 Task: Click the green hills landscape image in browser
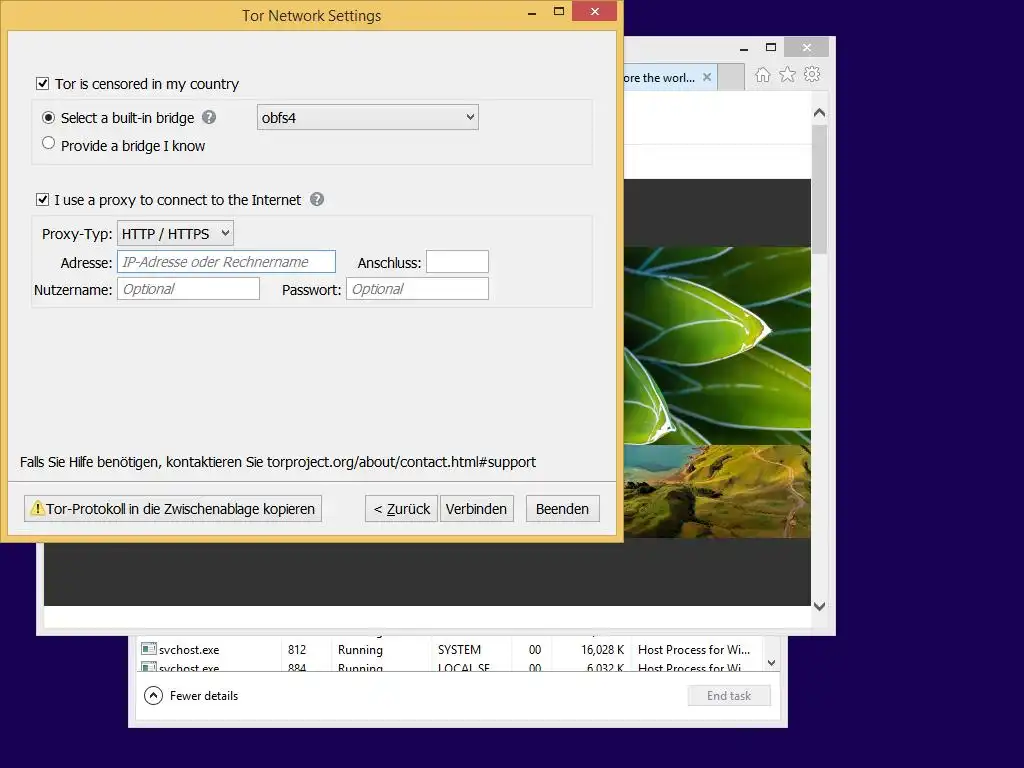click(x=717, y=492)
